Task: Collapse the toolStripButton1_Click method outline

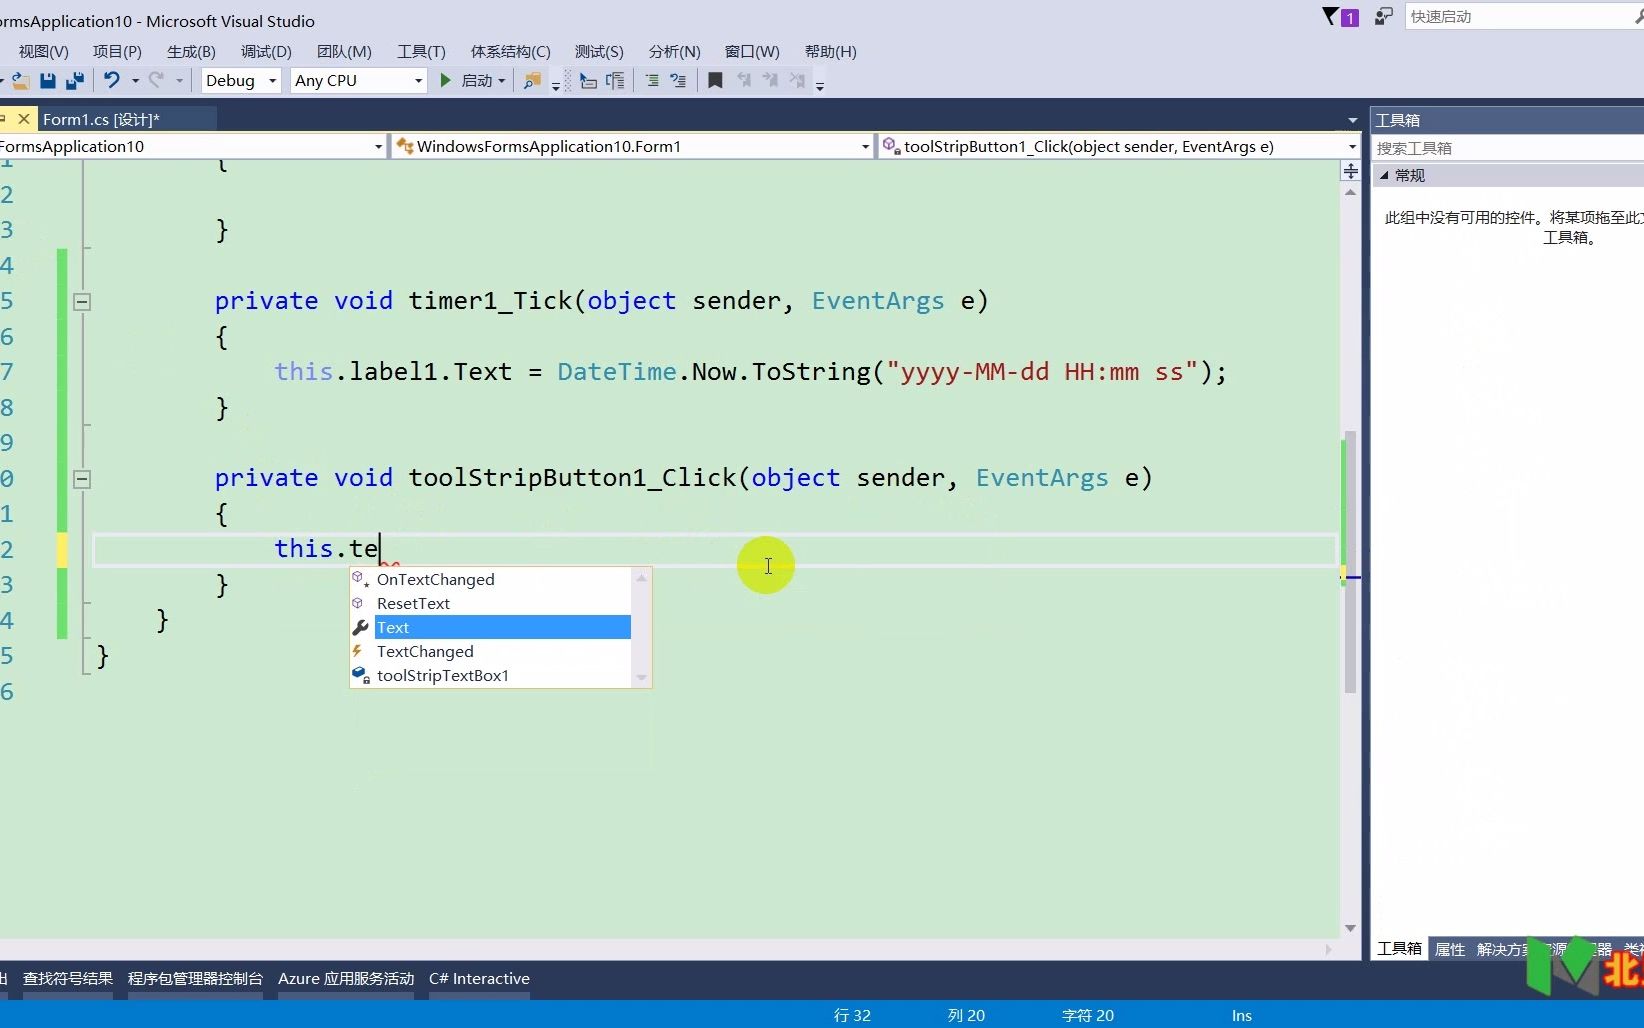Action: (82, 478)
